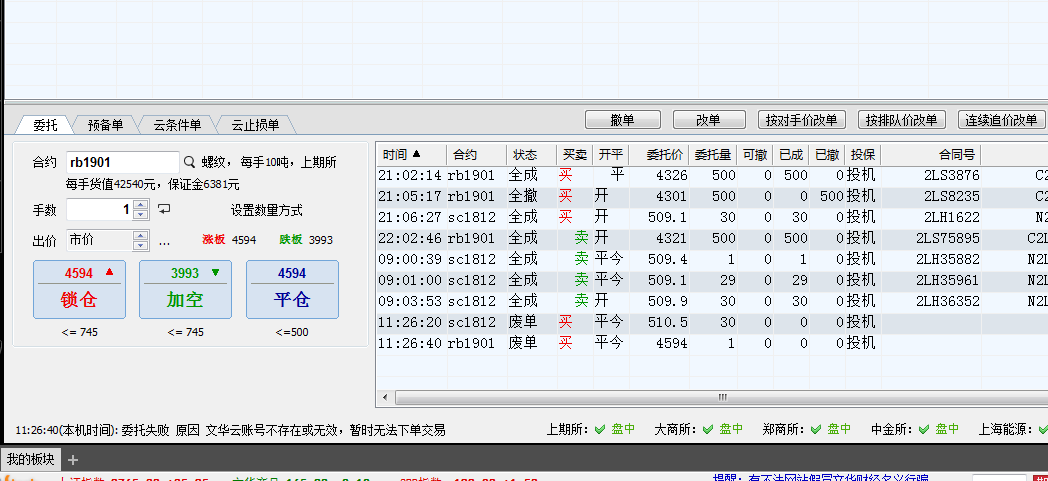Click the 上期所 green check status icon
This screenshot has height=481, width=1048.
[600, 429]
